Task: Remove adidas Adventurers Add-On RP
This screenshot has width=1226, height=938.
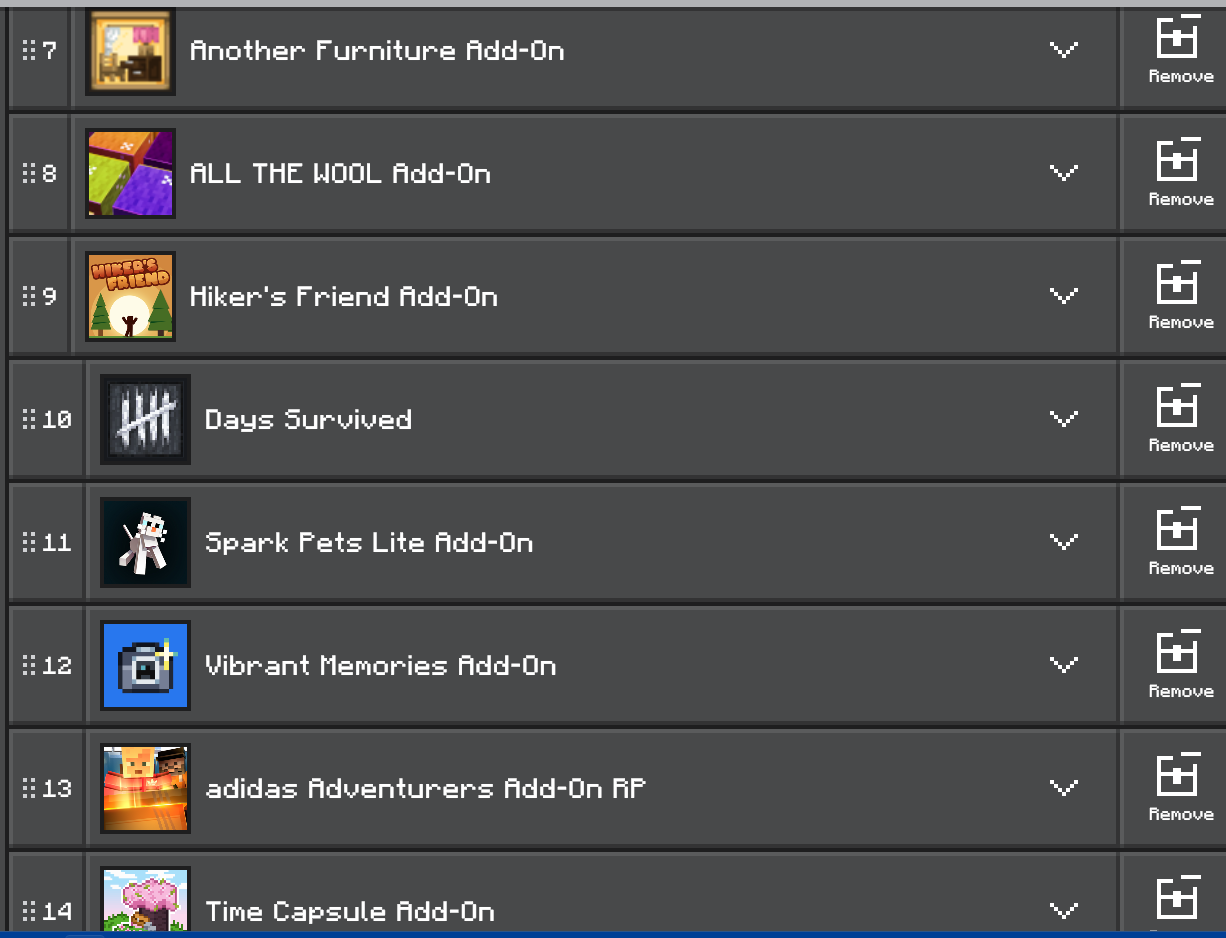Action: (1179, 790)
